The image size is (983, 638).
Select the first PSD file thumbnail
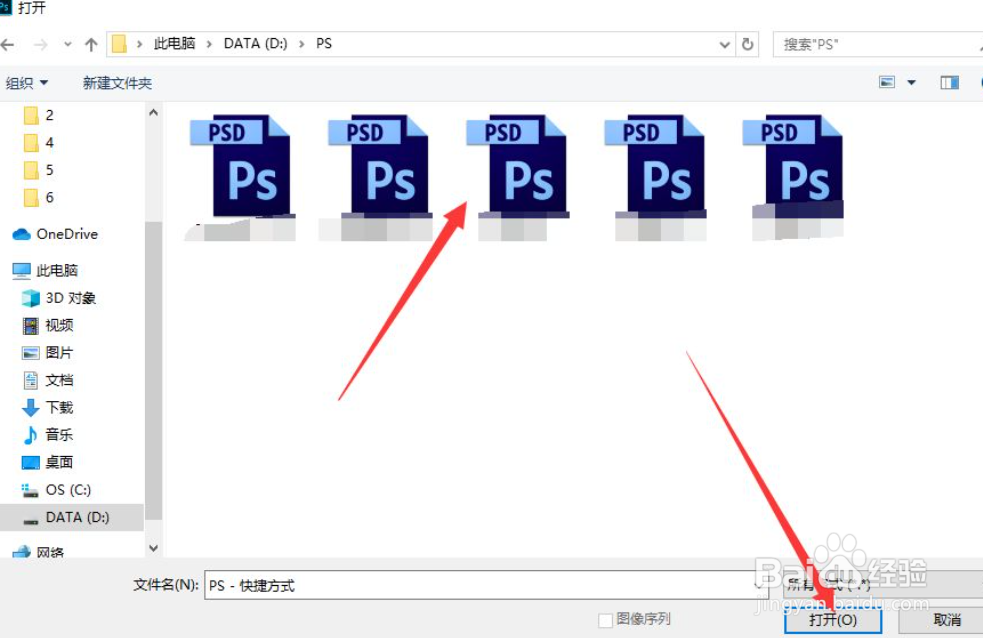click(x=240, y=177)
